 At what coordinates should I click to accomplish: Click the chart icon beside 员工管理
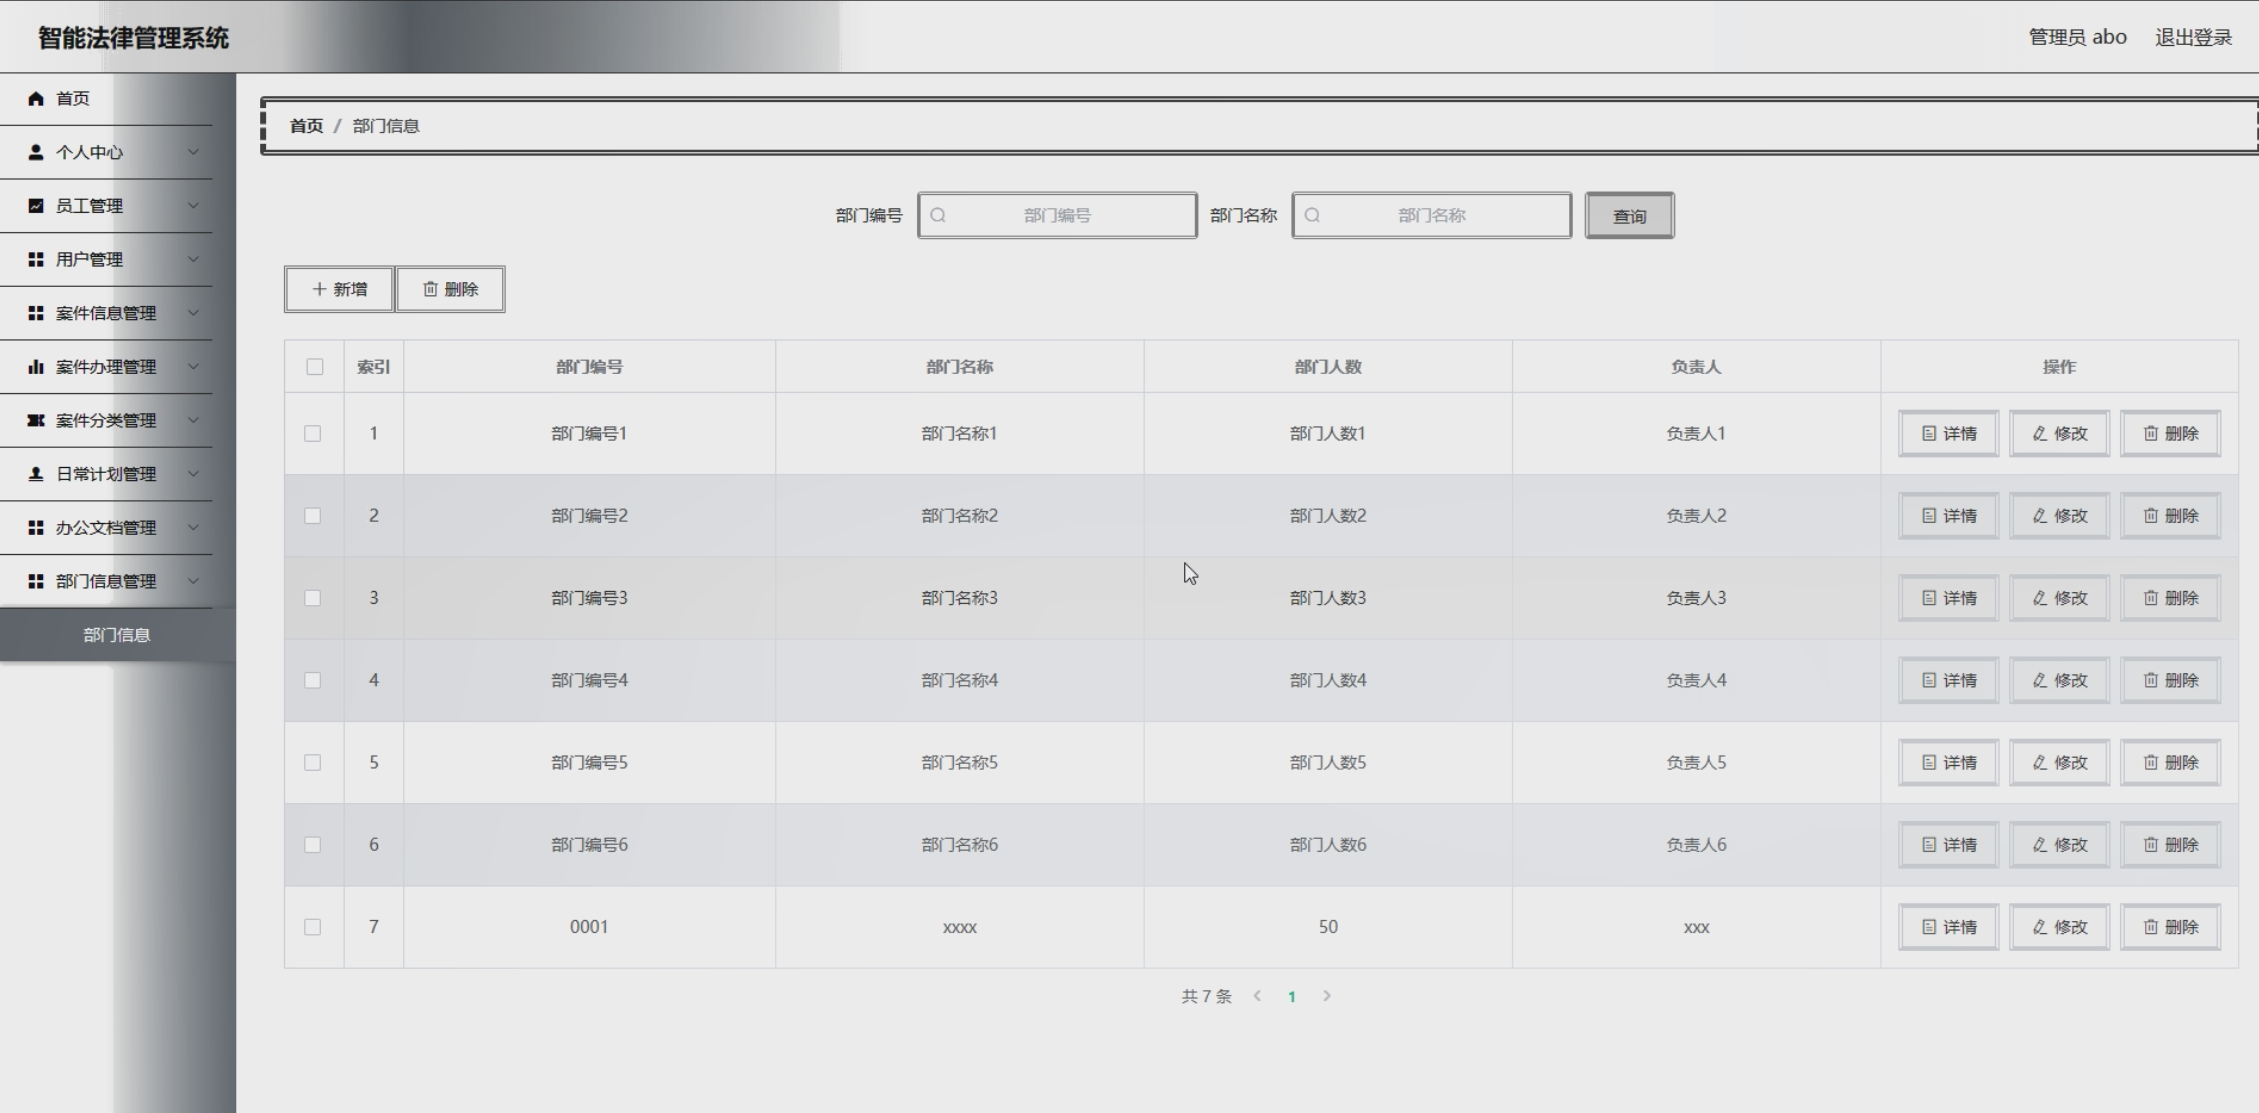pos(36,205)
